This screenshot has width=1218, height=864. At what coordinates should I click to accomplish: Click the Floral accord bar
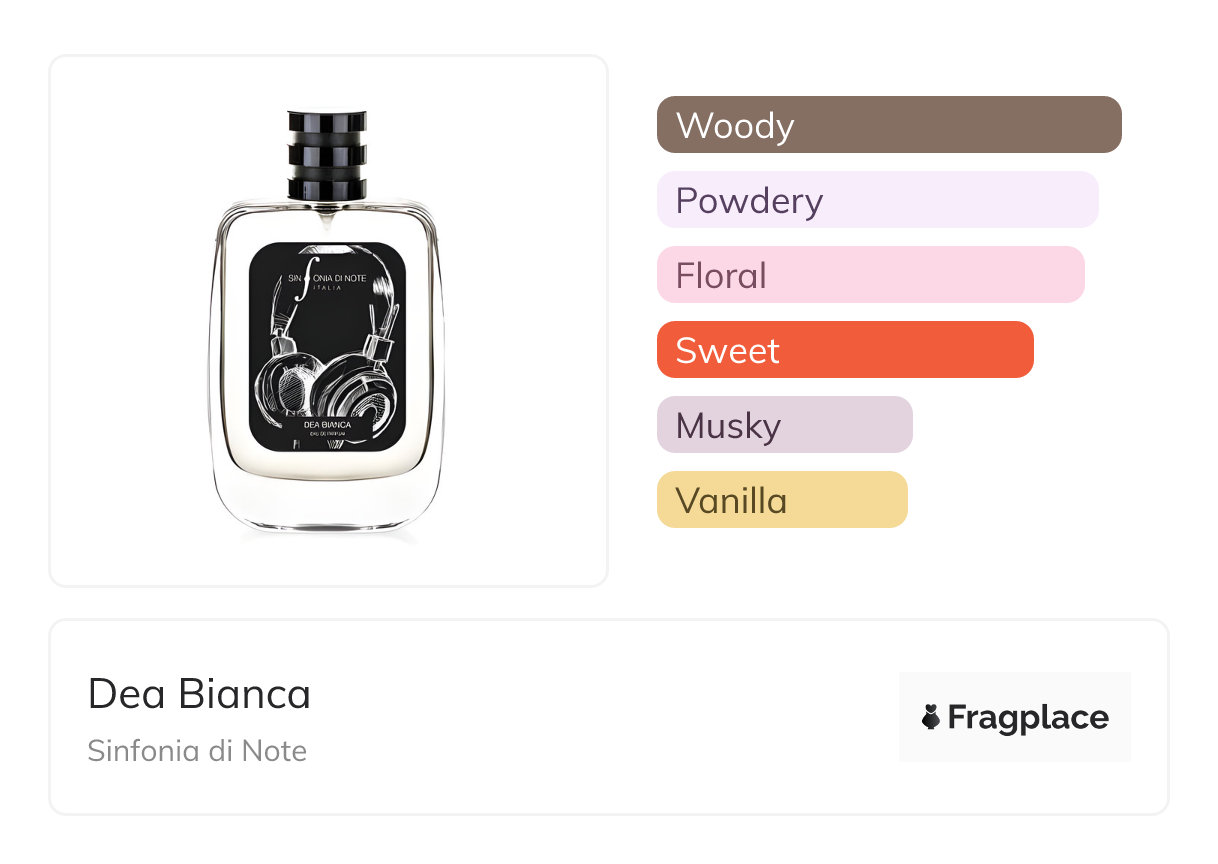pos(871,275)
